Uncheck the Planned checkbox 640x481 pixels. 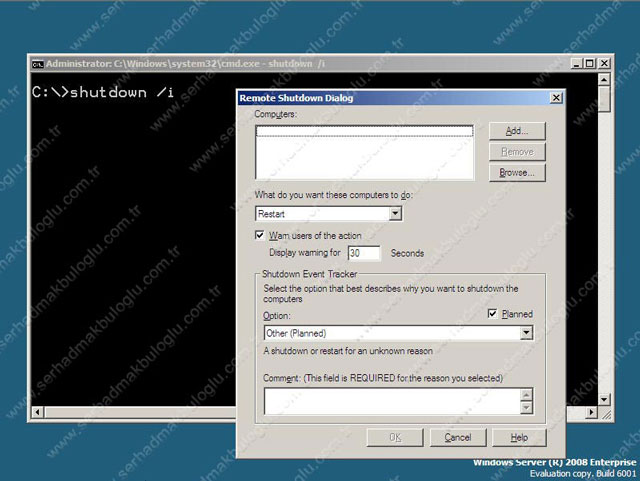coord(493,314)
